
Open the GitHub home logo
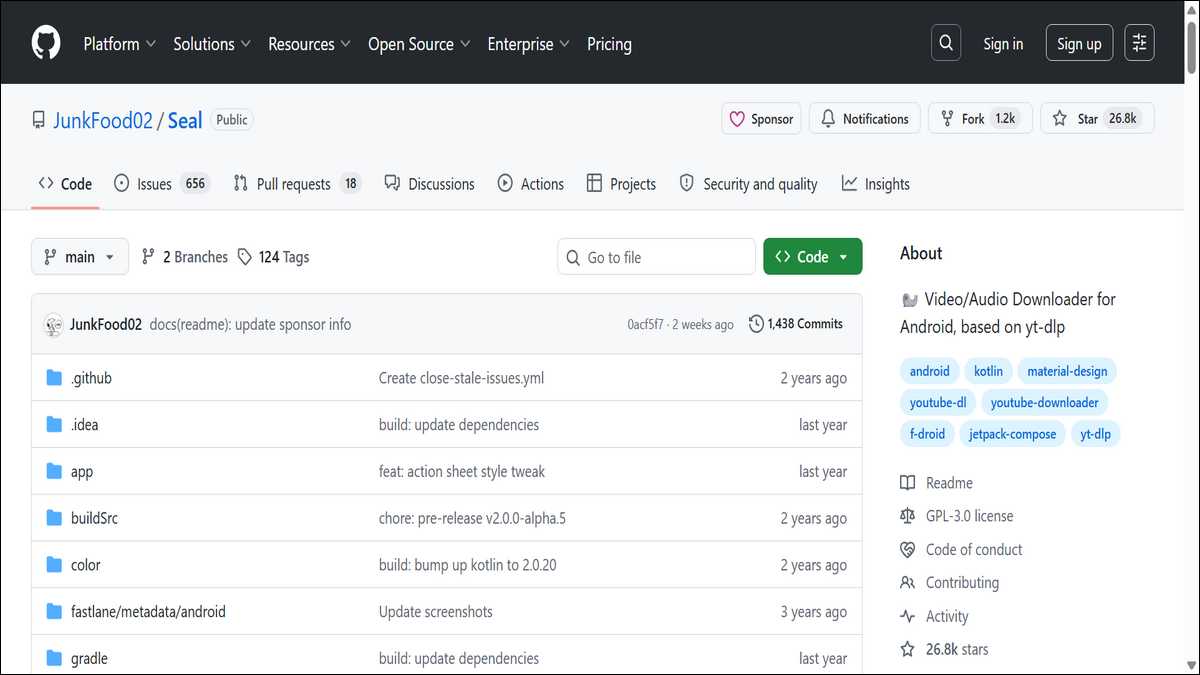click(46, 43)
